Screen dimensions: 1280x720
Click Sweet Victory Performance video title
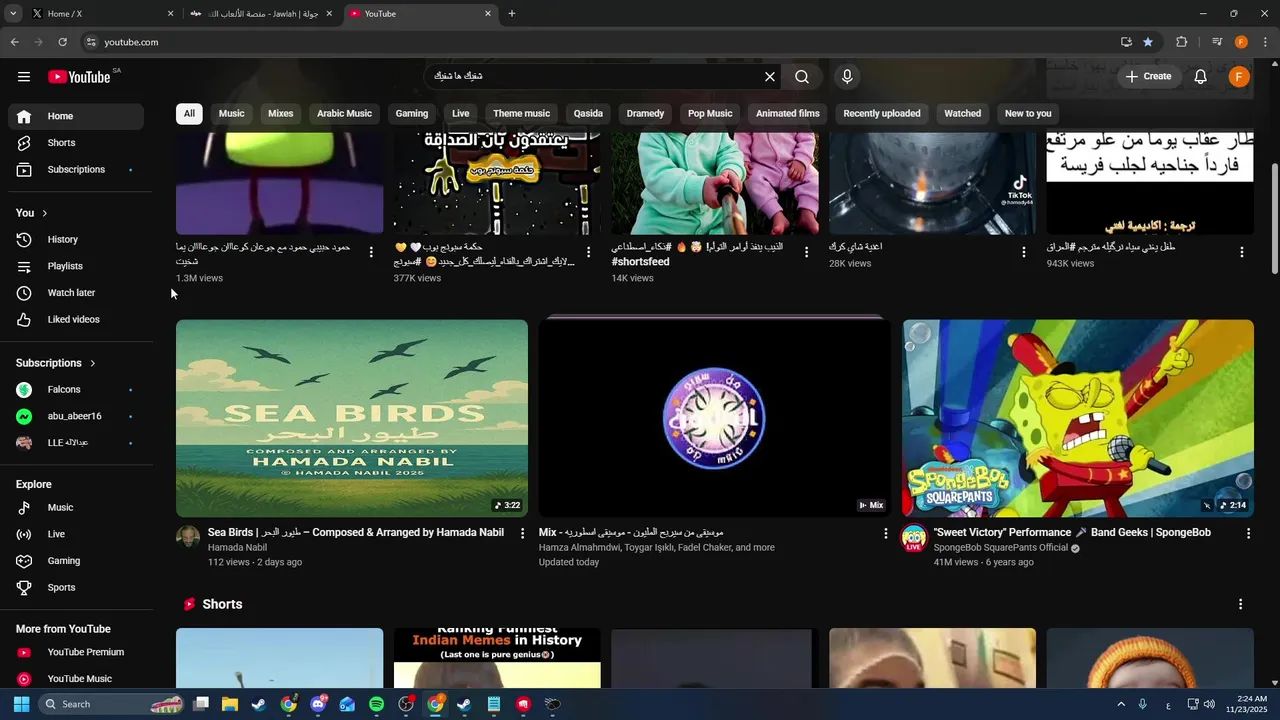[x=1072, y=533]
